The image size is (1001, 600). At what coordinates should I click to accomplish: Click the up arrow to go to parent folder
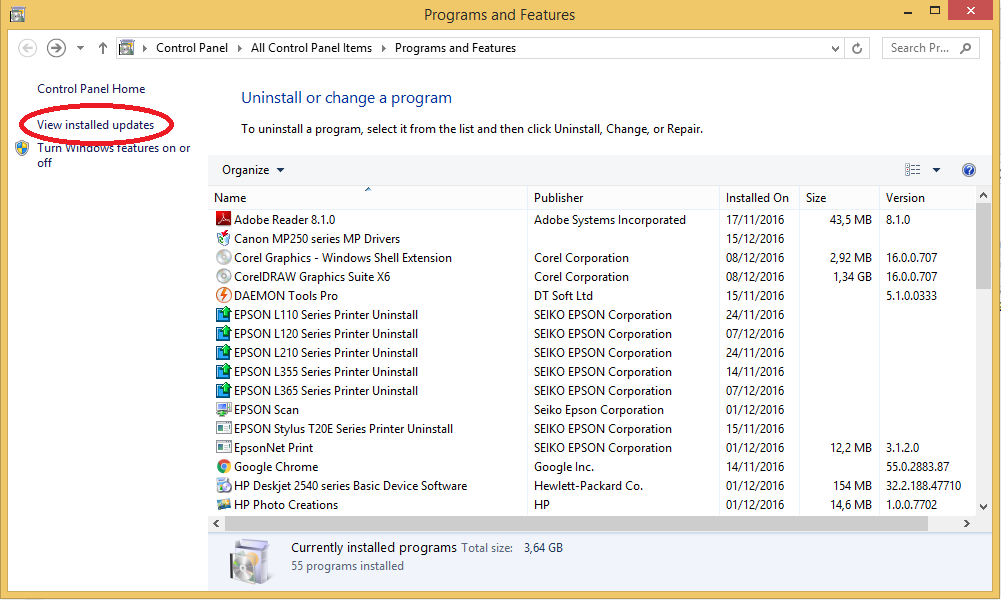(102, 48)
